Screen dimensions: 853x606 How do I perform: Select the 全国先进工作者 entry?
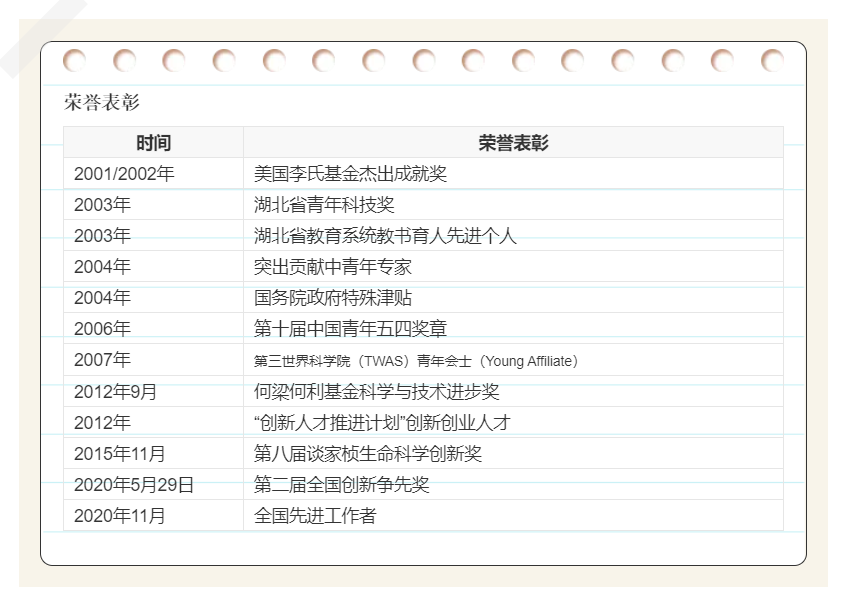click(x=315, y=516)
